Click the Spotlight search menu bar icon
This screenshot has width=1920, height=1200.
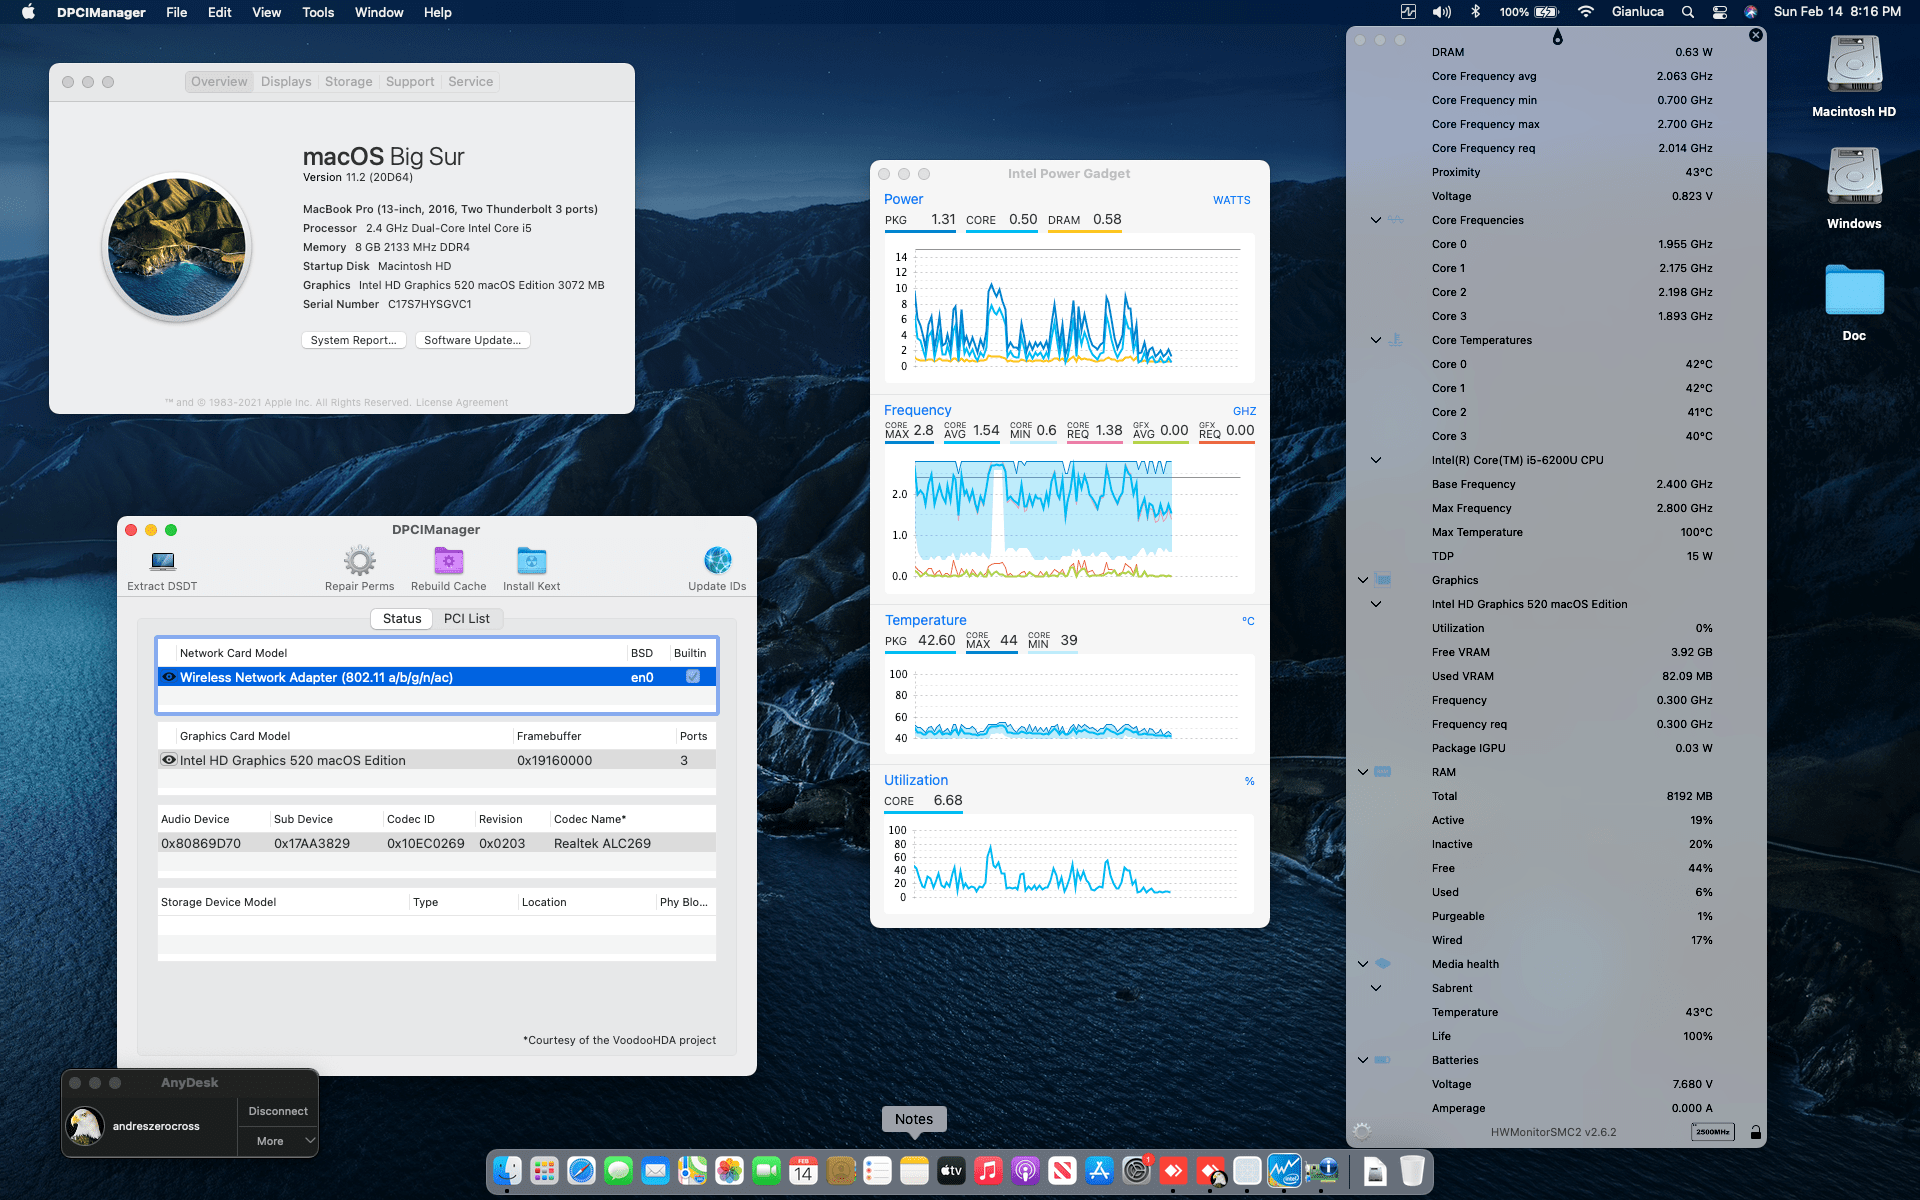tap(1688, 12)
